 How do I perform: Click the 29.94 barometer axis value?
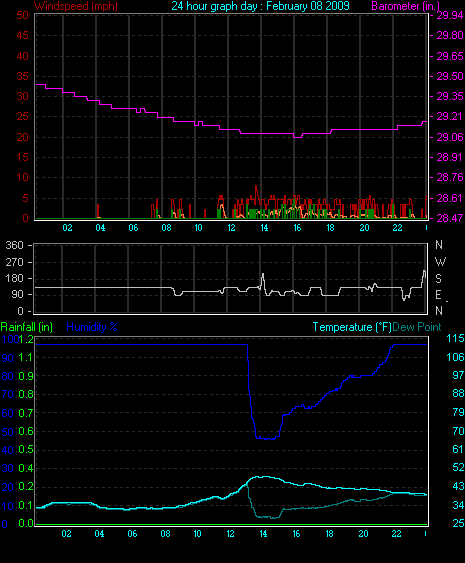coord(450,15)
